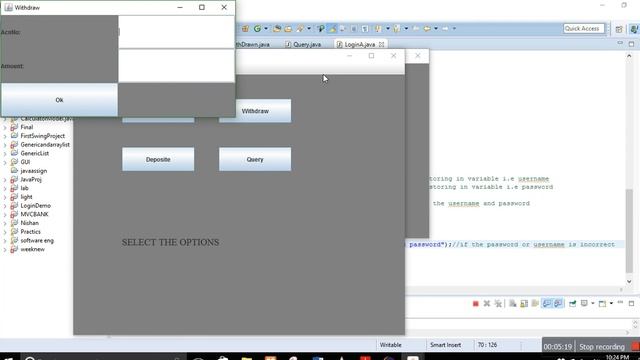Click the Withdraw button in options window
The image size is (640, 360).
point(255,111)
